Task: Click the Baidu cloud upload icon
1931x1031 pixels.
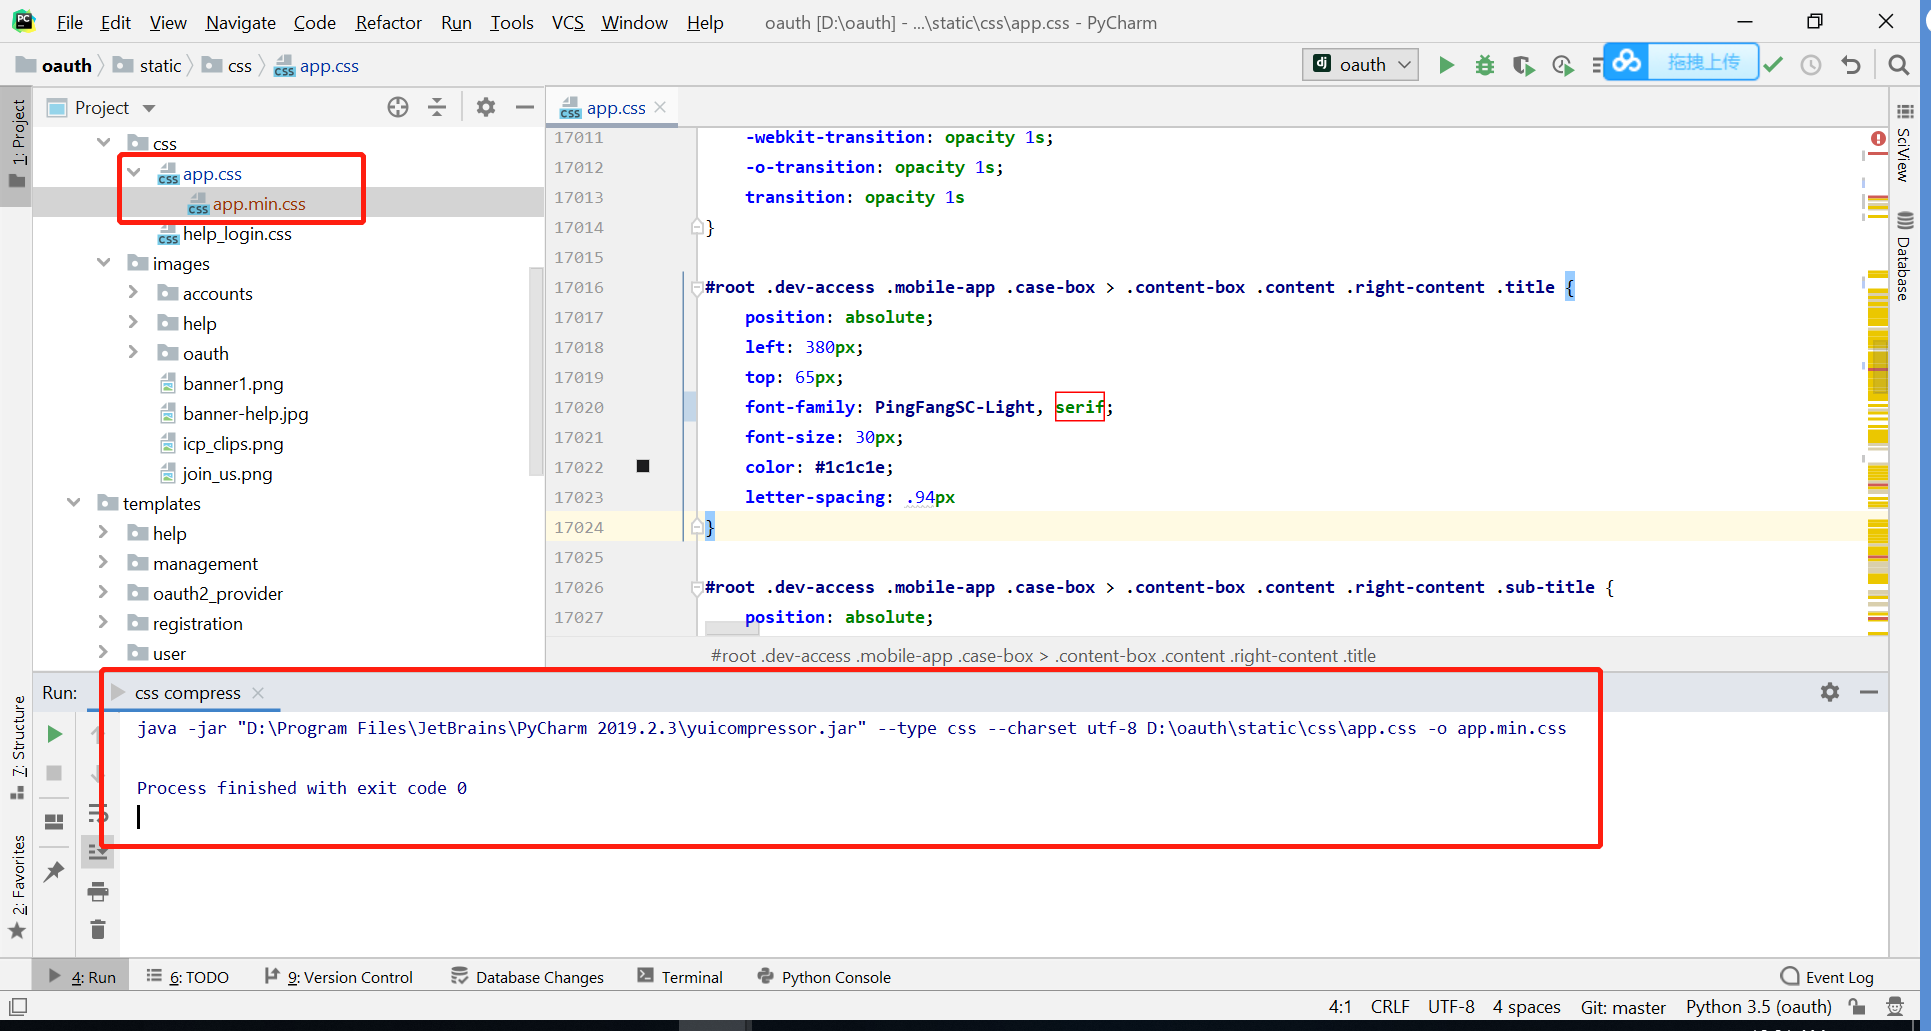Action: 1627,62
